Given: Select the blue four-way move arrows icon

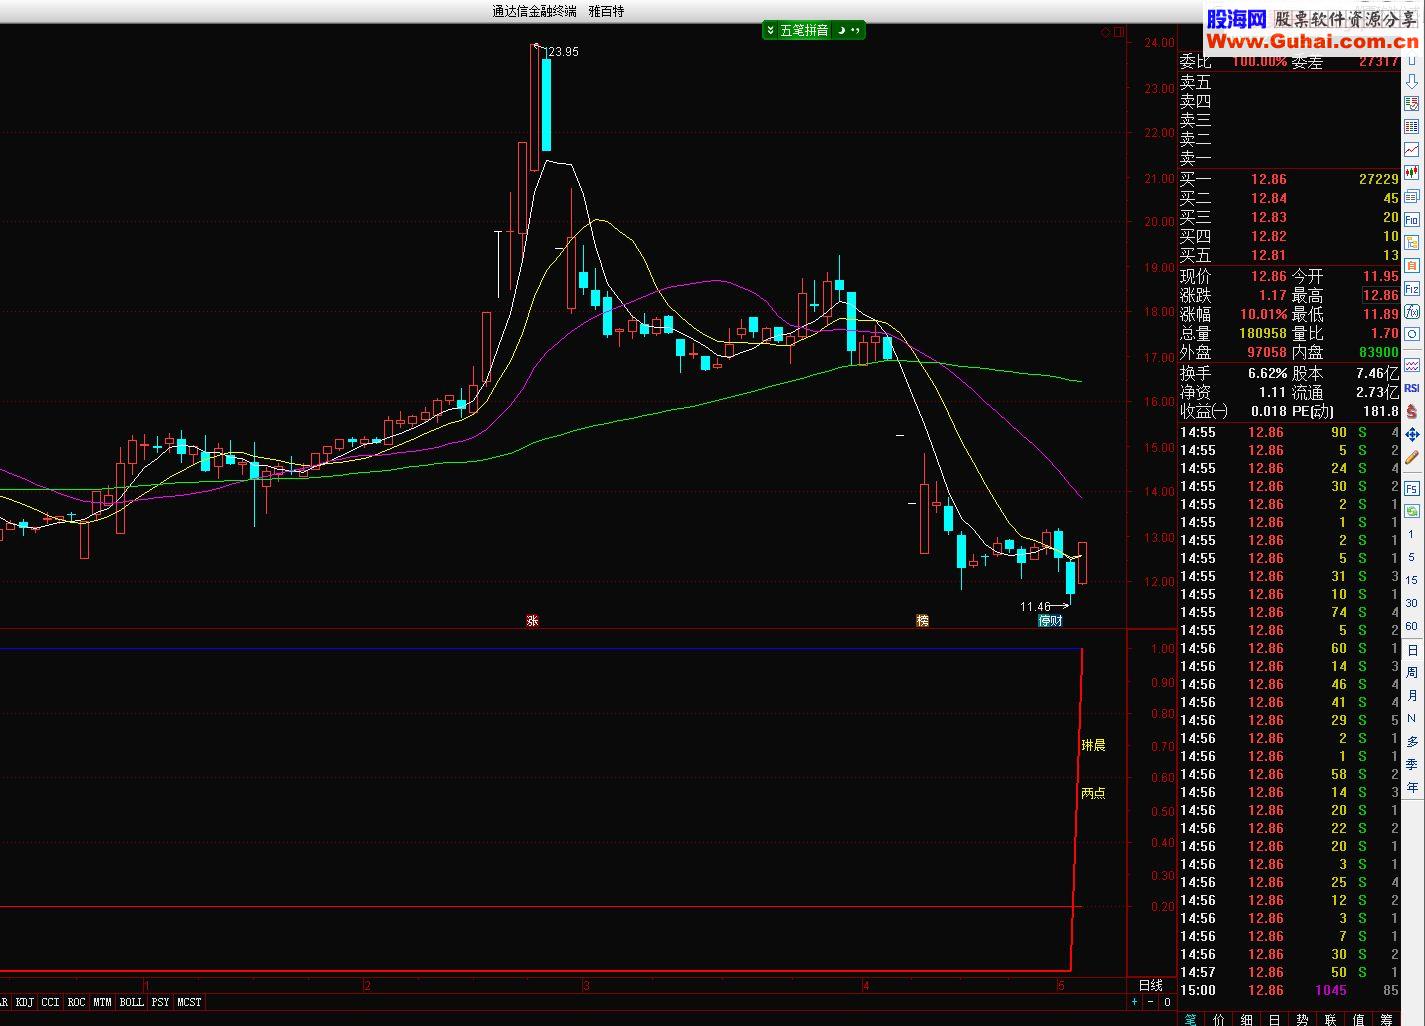Looking at the screenshot, I should tap(1412, 434).
